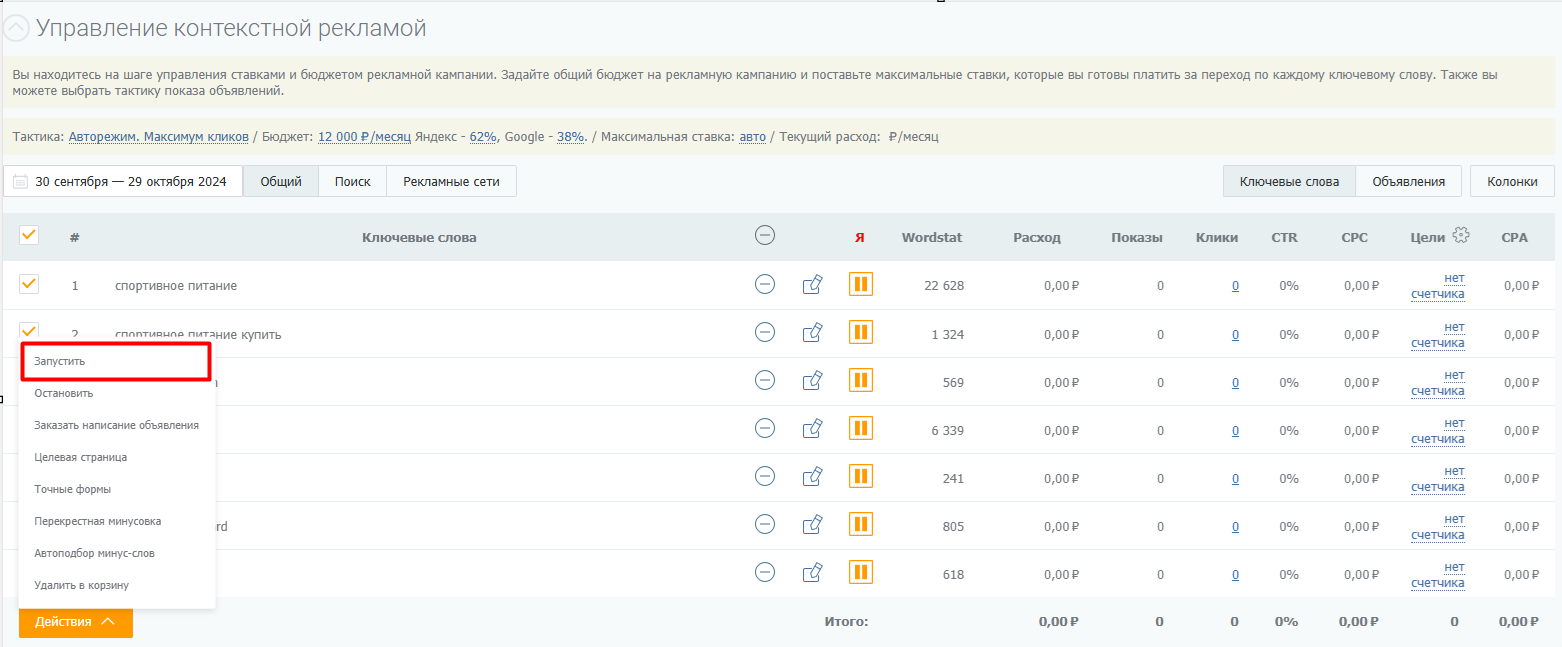Click the red Yandex column icon
This screenshot has height=647, width=1562.
[859, 238]
